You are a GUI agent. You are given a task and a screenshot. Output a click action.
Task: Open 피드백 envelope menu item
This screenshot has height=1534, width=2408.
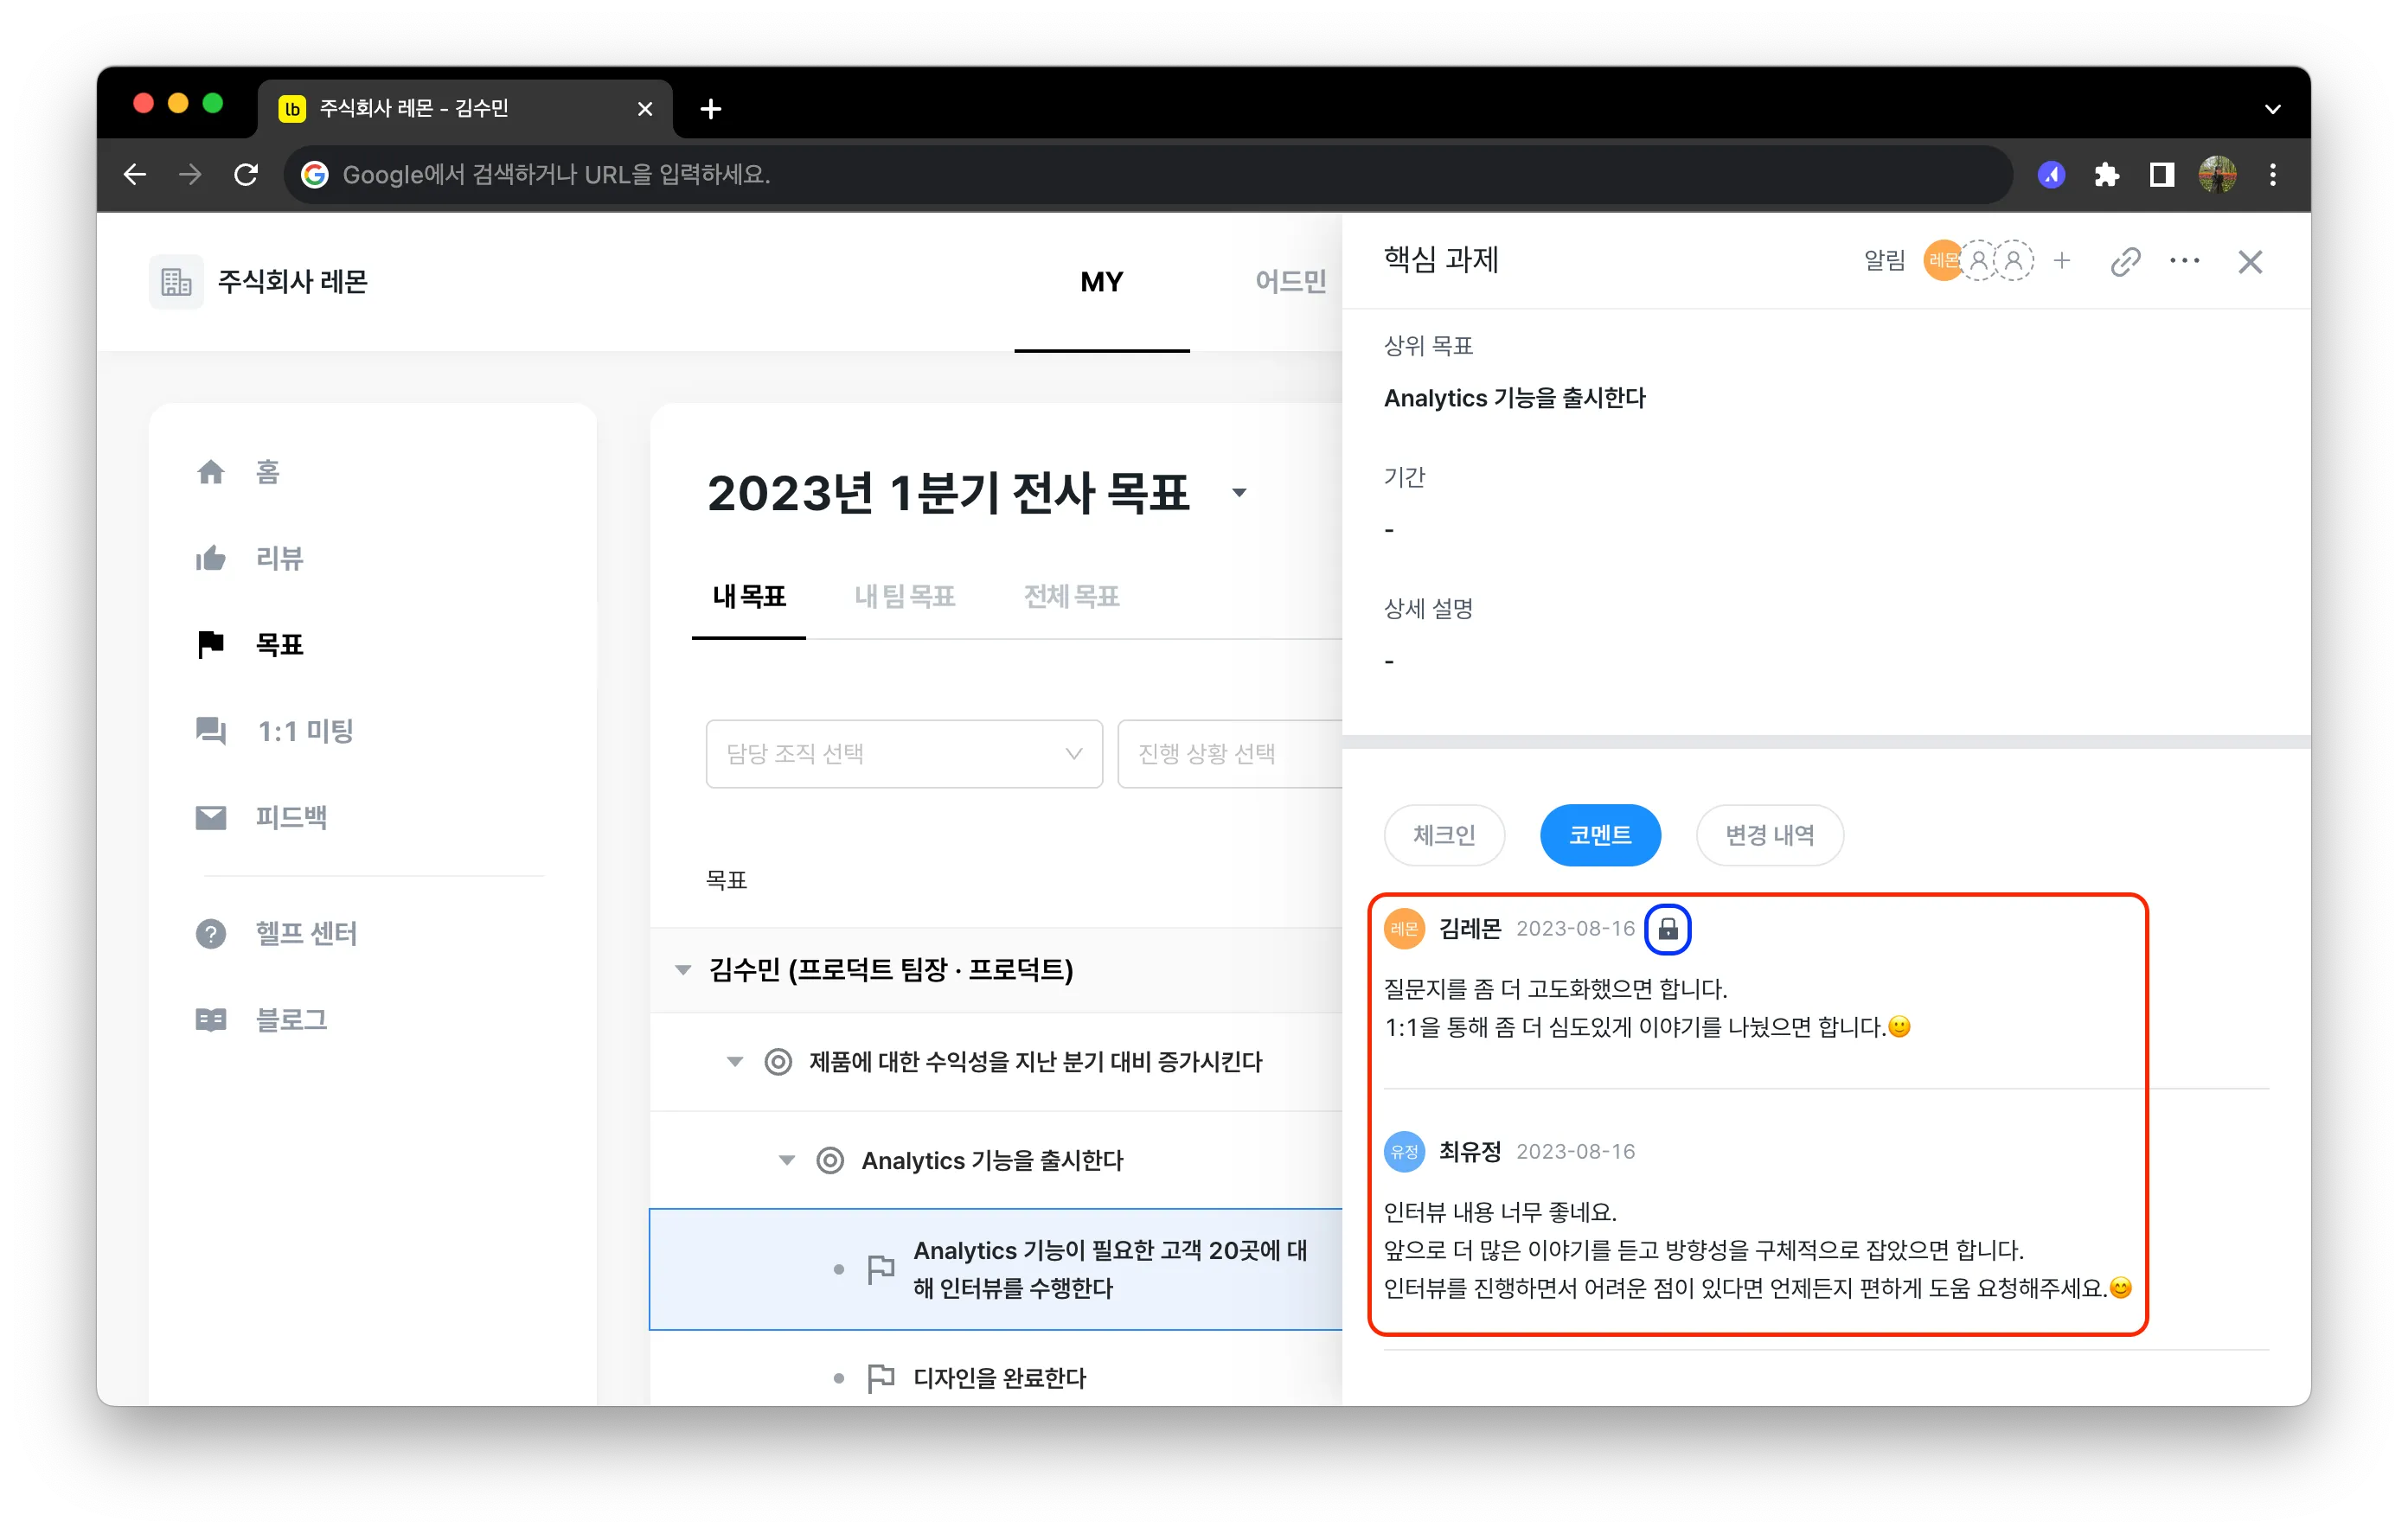262,817
